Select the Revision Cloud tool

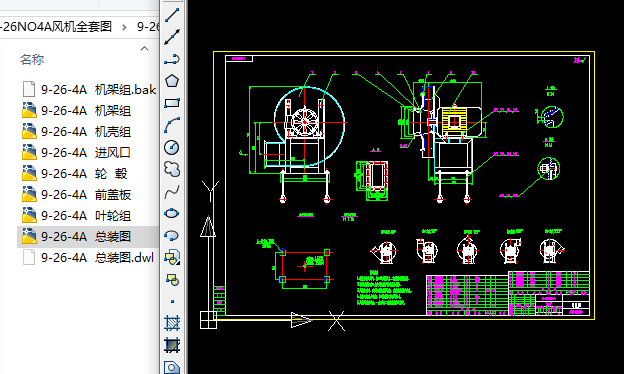(x=172, y=169)
